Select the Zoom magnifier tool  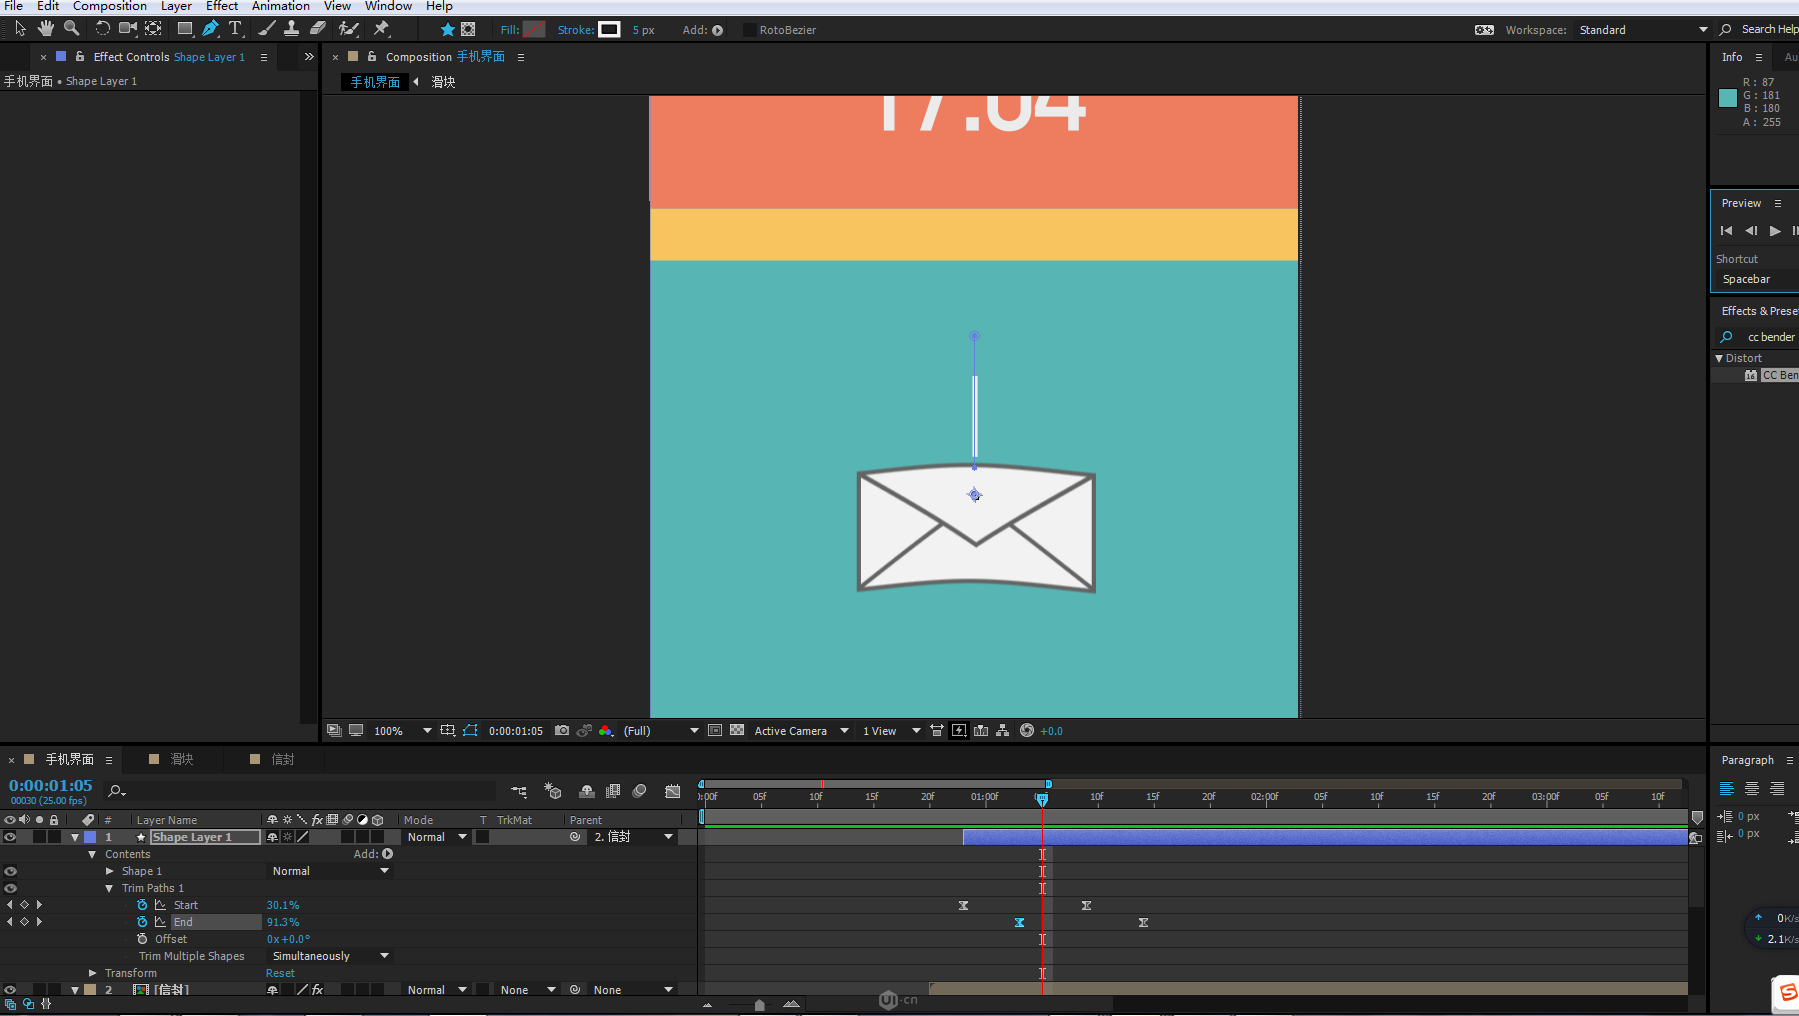tap(72, 29)
